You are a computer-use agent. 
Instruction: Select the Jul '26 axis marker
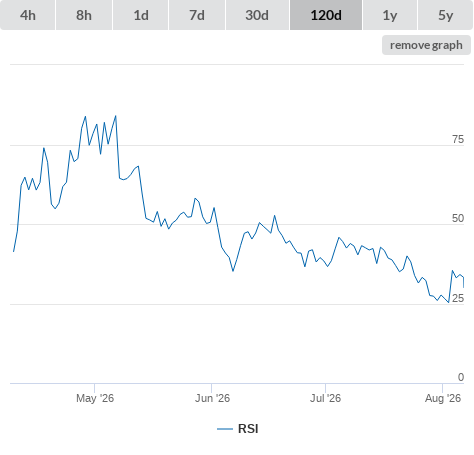point(325,398)
